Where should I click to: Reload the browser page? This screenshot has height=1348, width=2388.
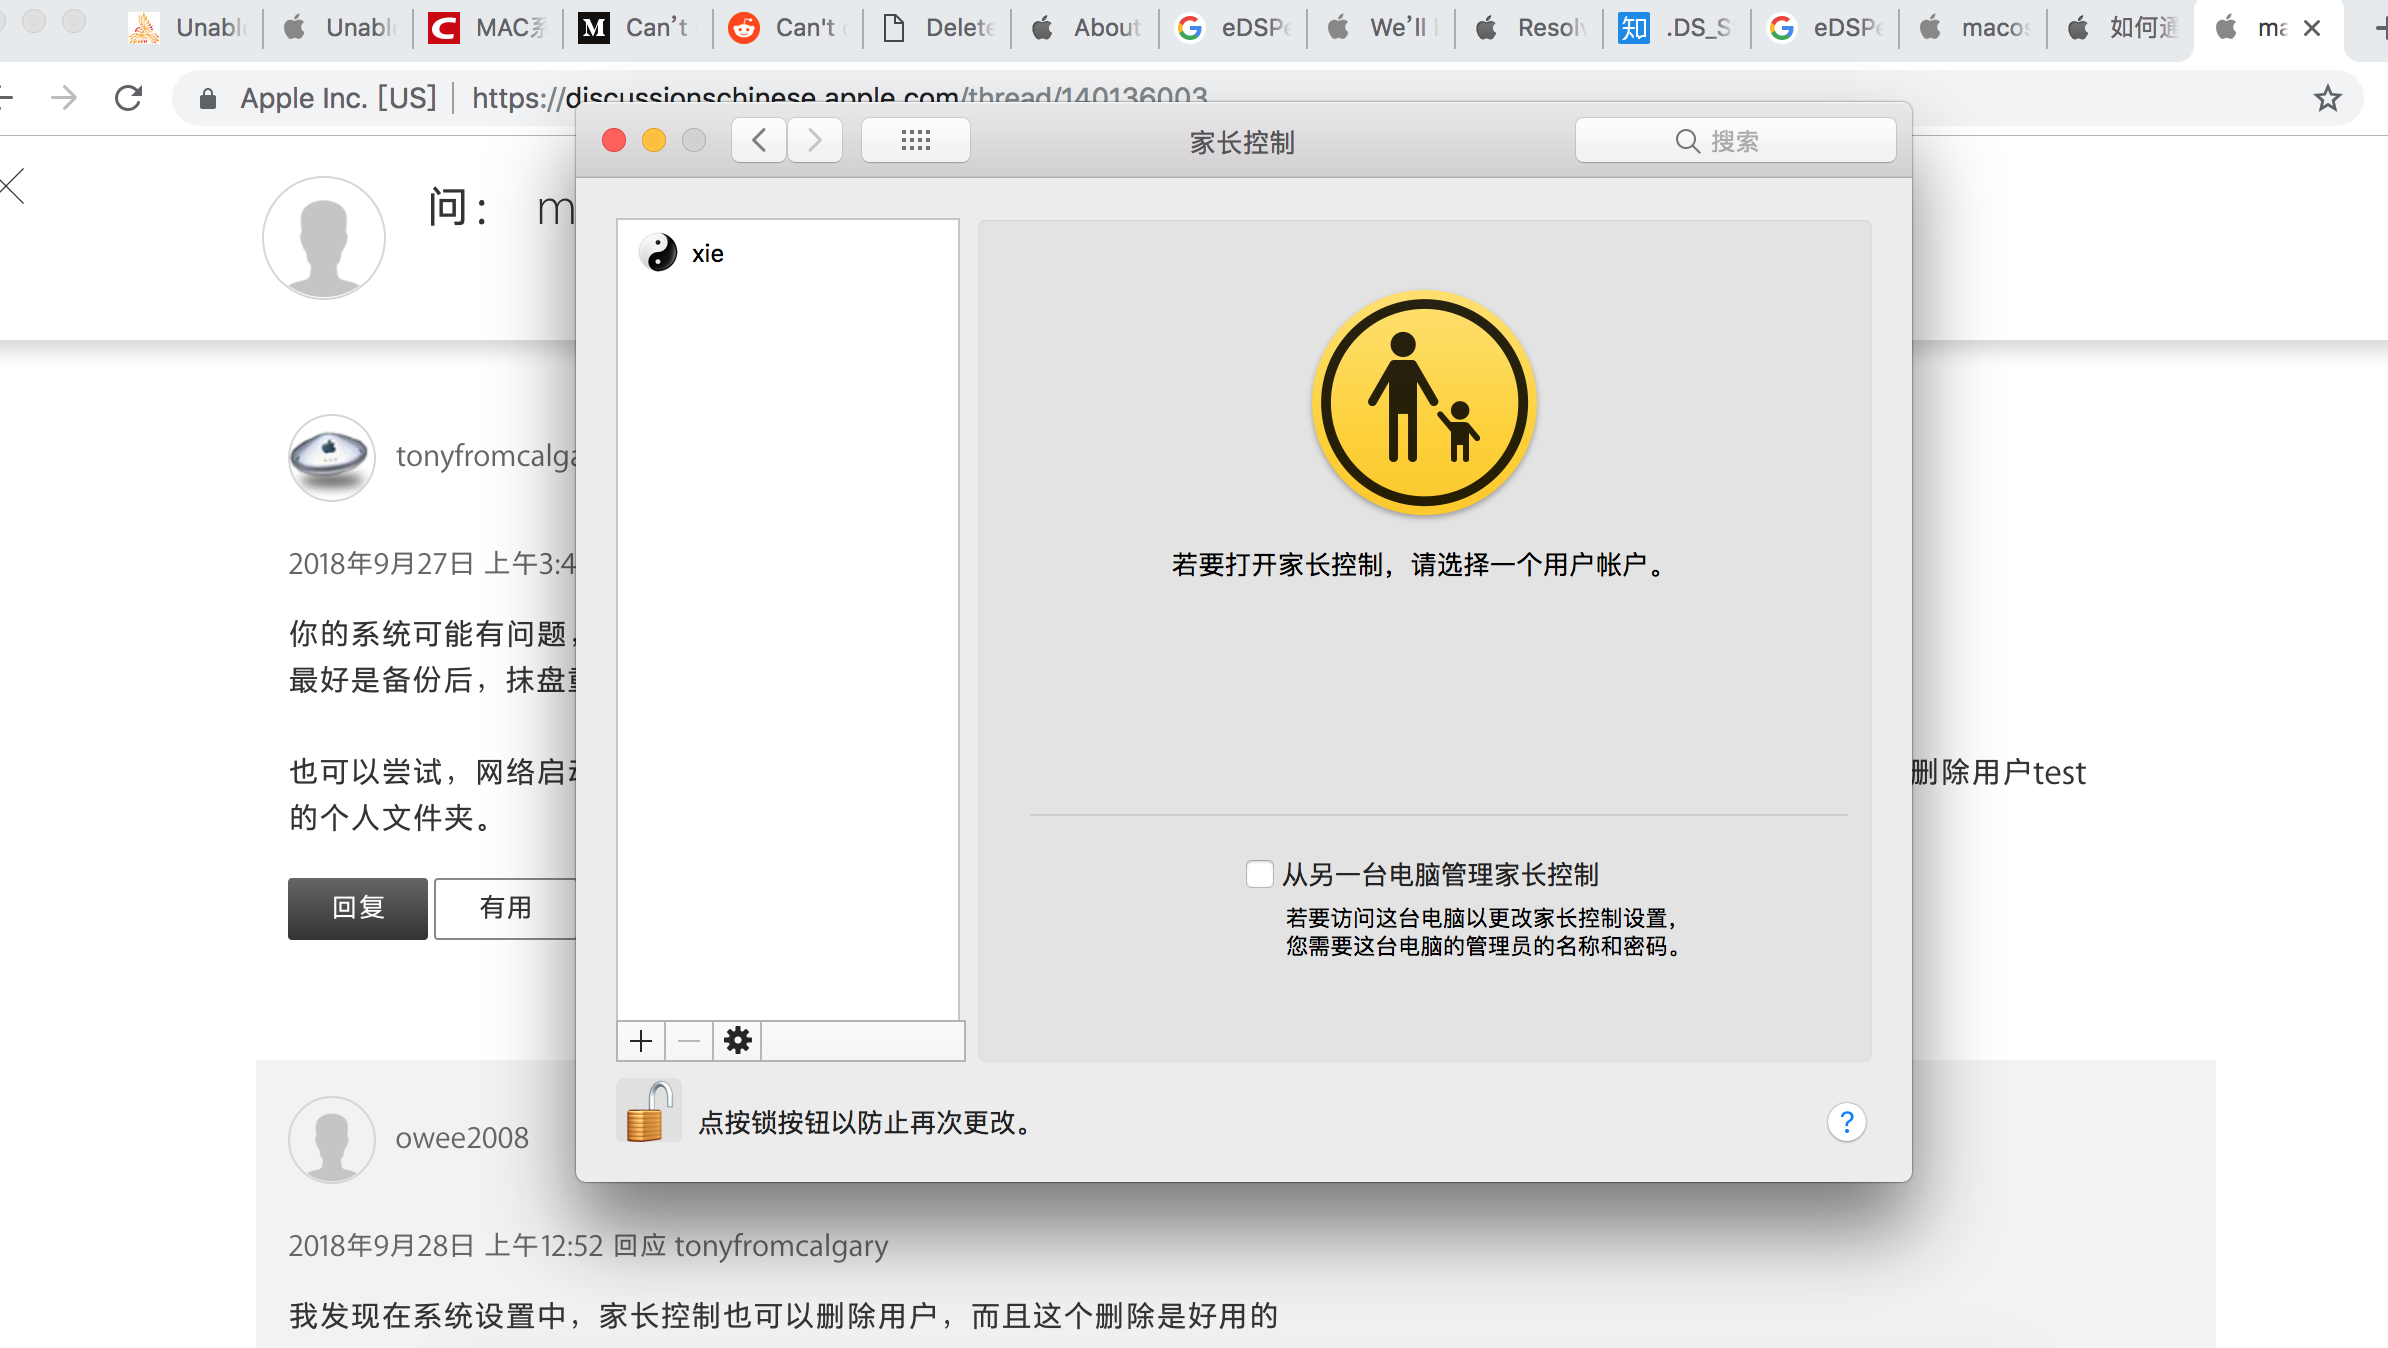tap(129, 98)
